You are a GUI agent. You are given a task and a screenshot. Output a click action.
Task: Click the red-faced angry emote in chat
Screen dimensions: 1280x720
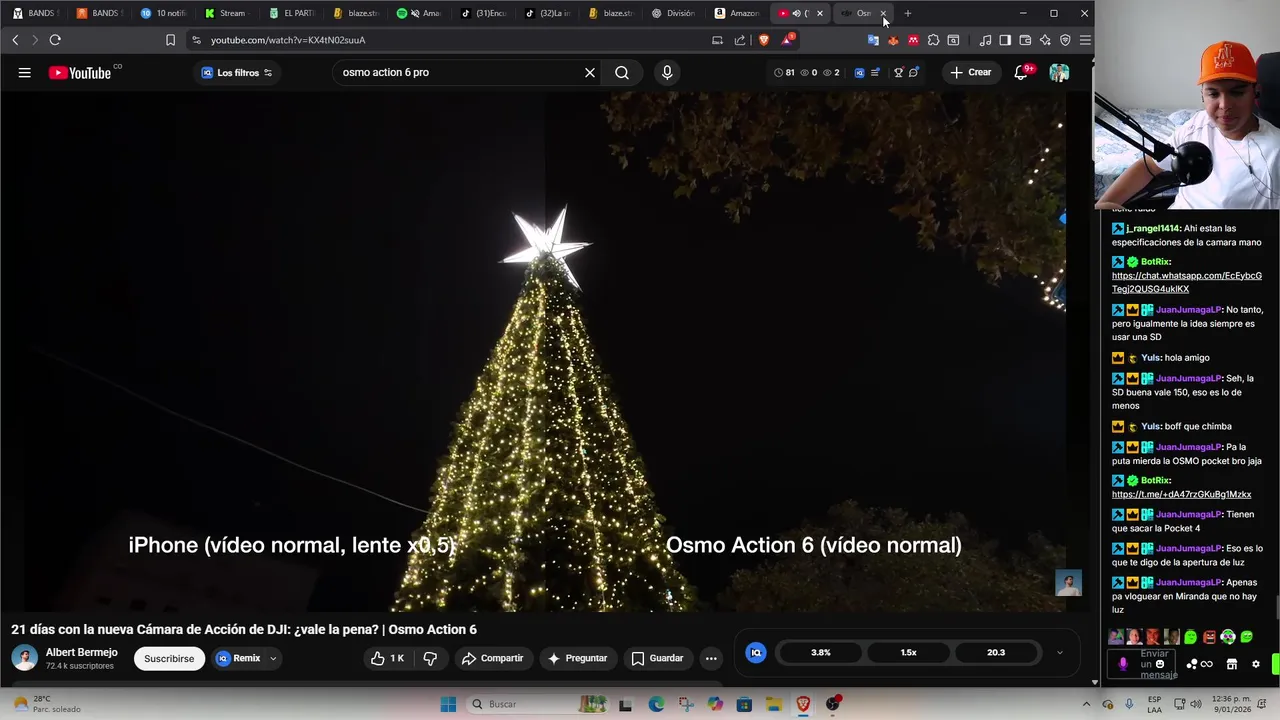[1209, 637]
